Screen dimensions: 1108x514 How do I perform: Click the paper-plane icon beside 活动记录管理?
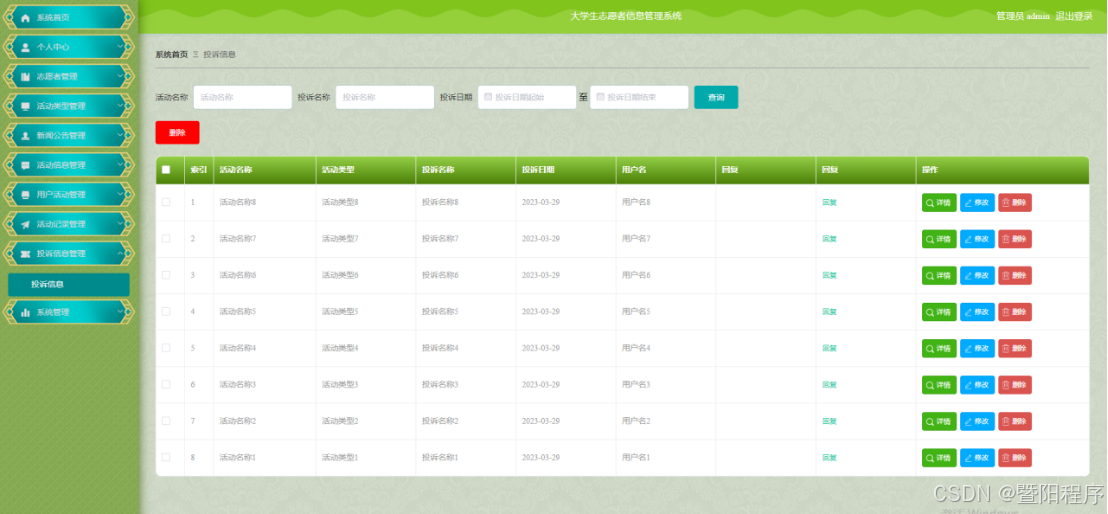[x=25, y=224]
